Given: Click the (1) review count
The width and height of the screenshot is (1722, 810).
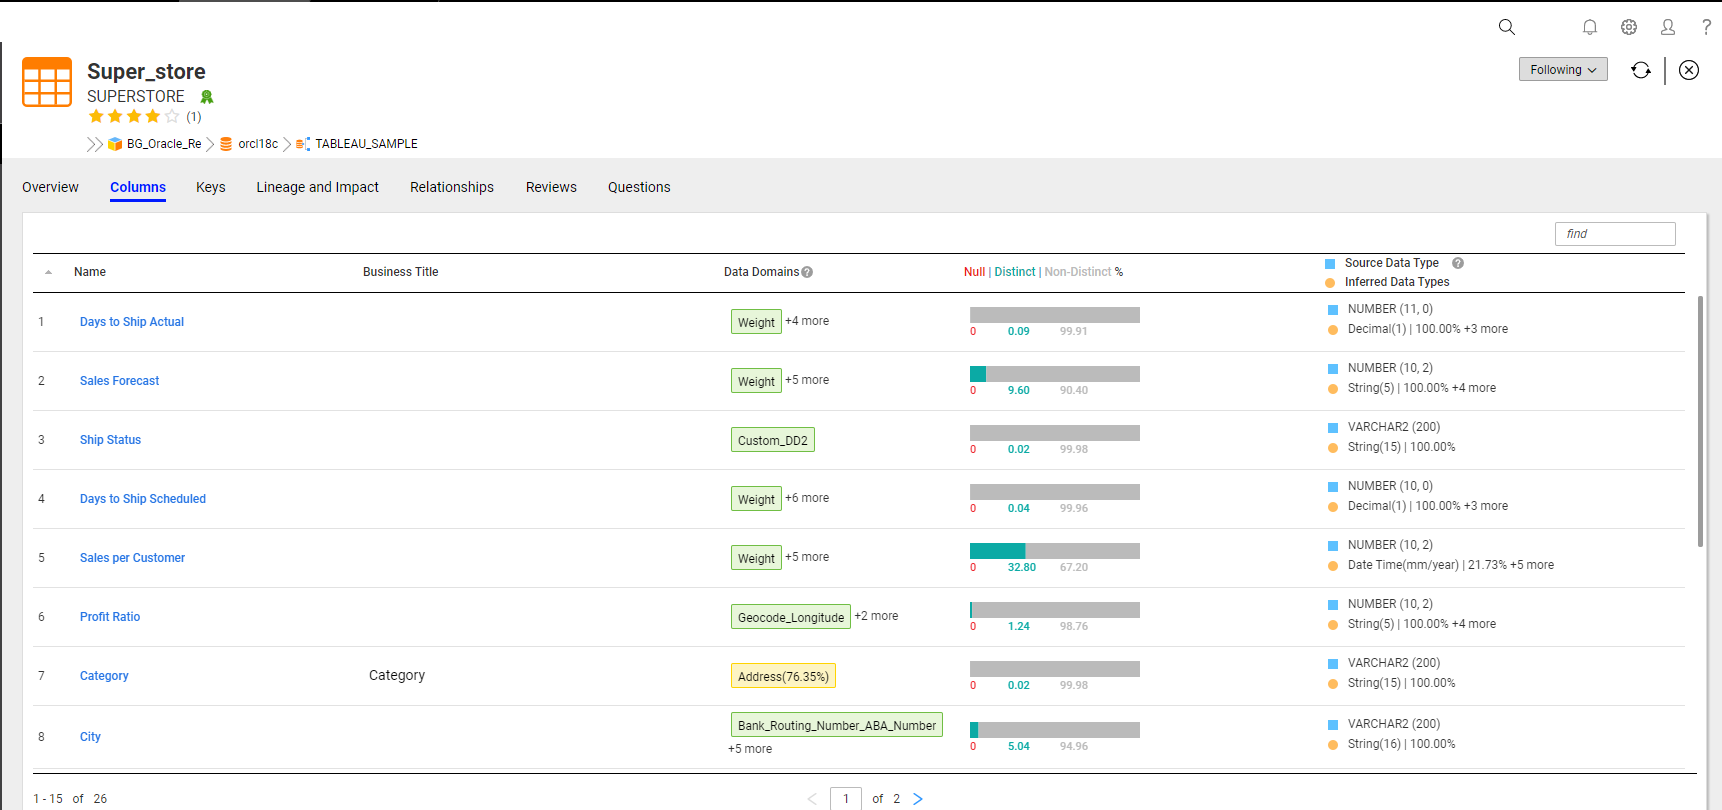Looking at the screenshot, I should (194, 117).
